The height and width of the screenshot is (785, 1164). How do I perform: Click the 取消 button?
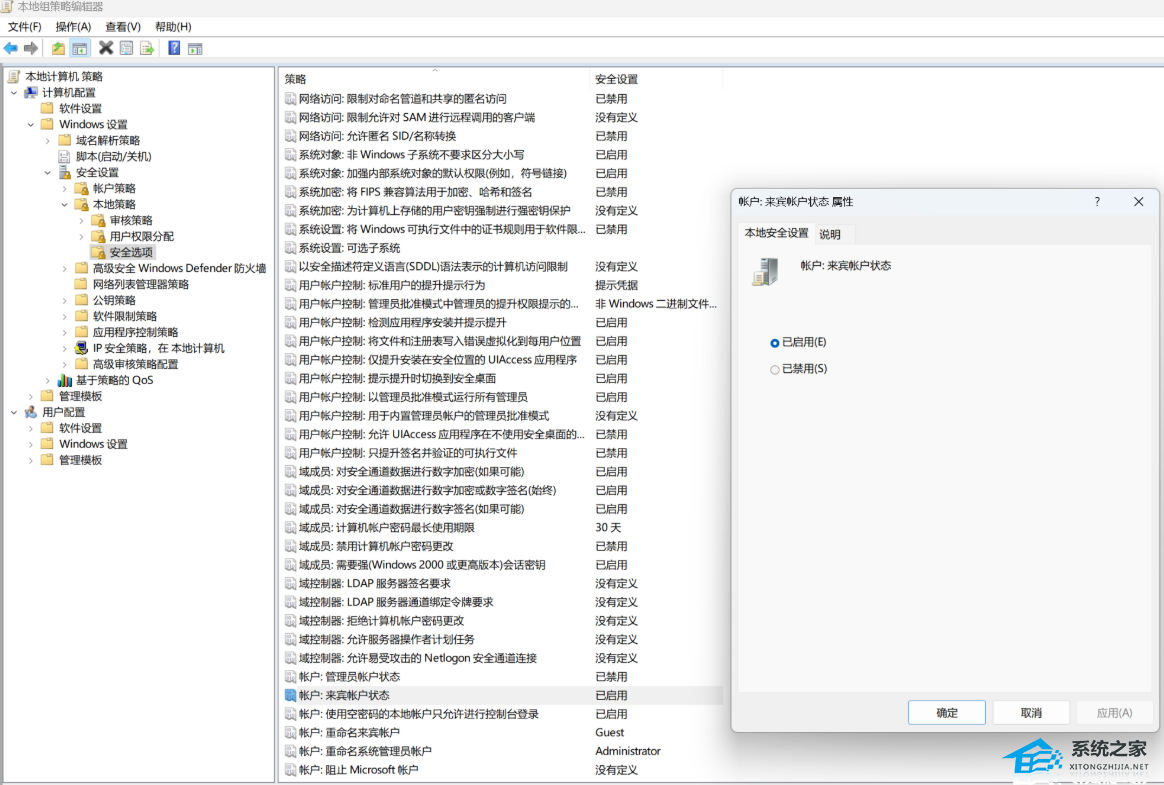[x=1031, y=713]
